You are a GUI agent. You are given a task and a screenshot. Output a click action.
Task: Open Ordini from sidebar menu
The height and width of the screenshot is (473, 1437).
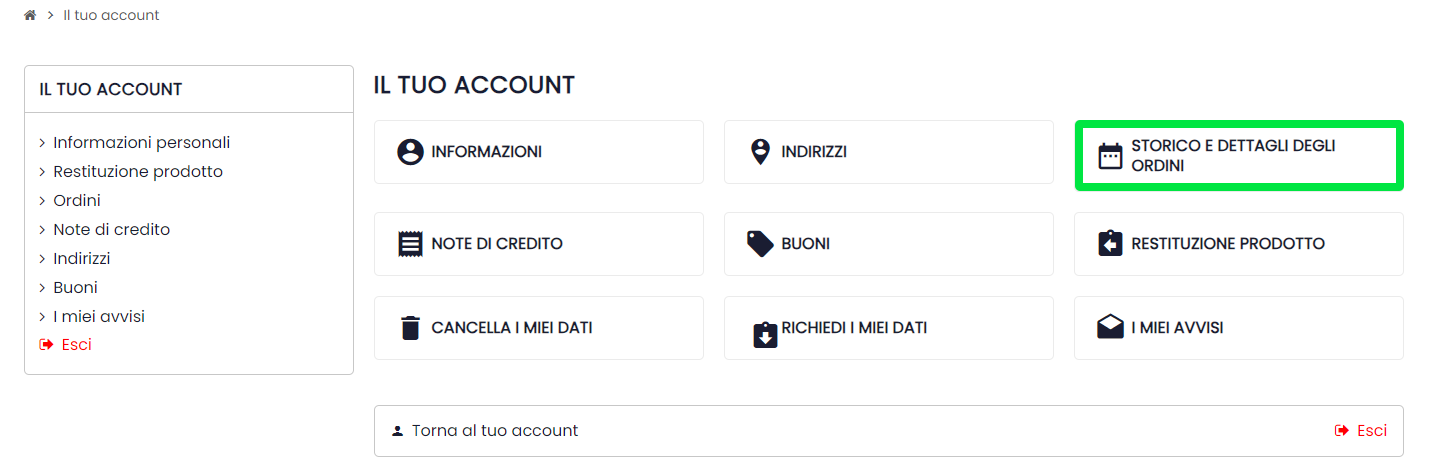(x=77, y=201)
